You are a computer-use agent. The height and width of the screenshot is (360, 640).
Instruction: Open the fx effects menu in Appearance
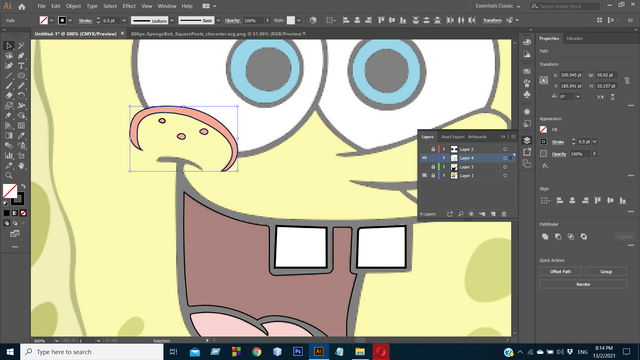tap(545, 166)
